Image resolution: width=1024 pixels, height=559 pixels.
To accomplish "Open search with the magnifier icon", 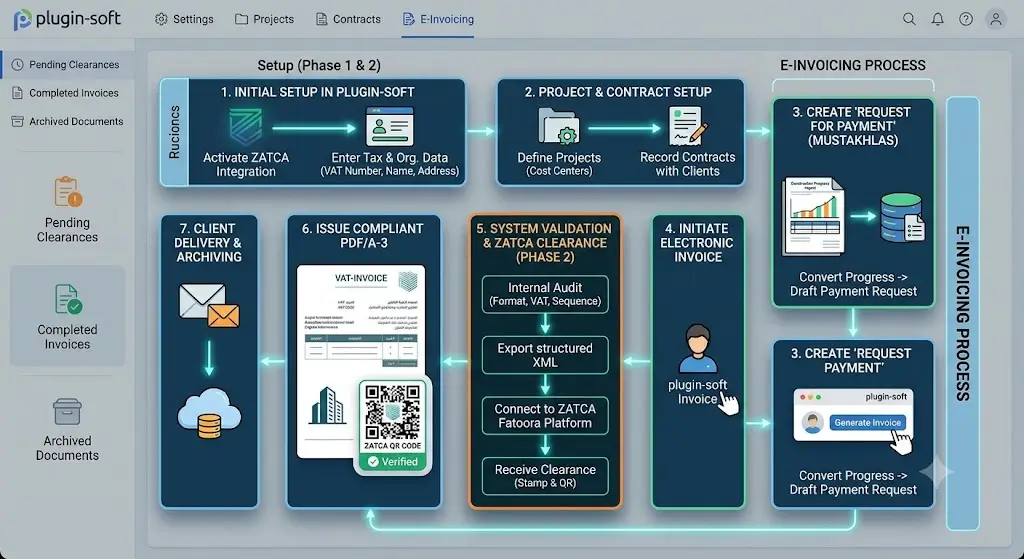I will tap(909, 19).
